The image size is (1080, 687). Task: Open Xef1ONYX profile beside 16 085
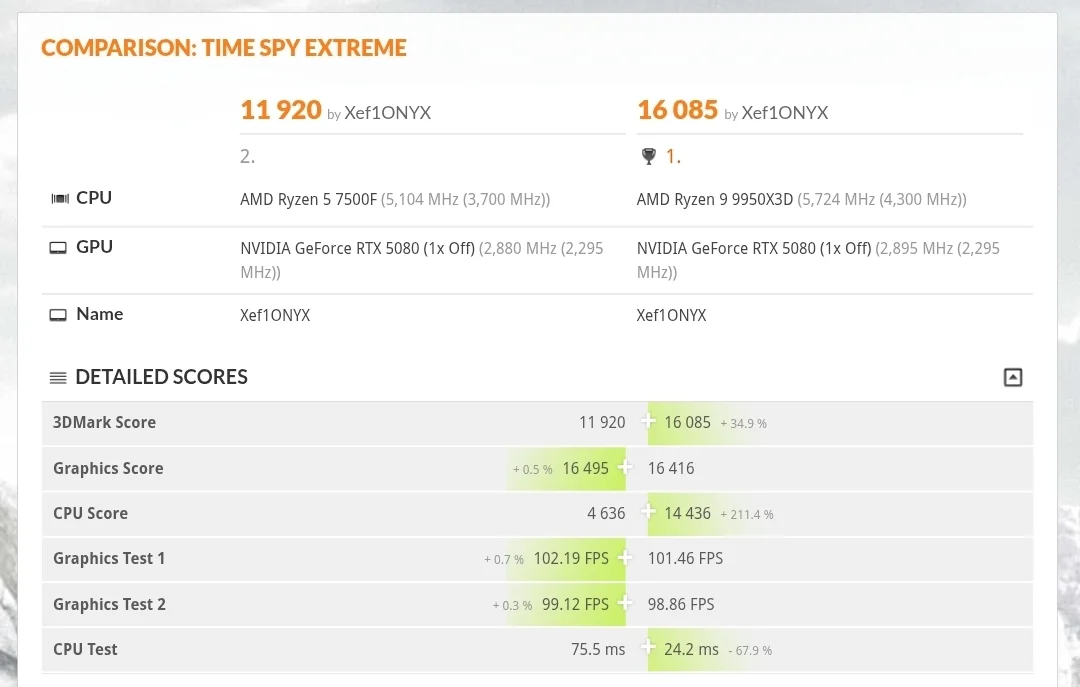pos(785,112)
